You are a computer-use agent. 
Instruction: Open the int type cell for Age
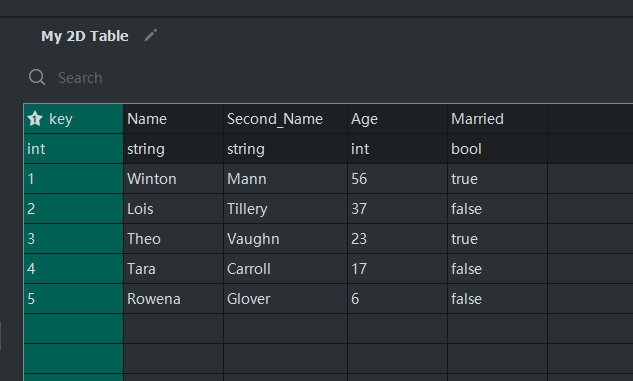coord(397,149)
